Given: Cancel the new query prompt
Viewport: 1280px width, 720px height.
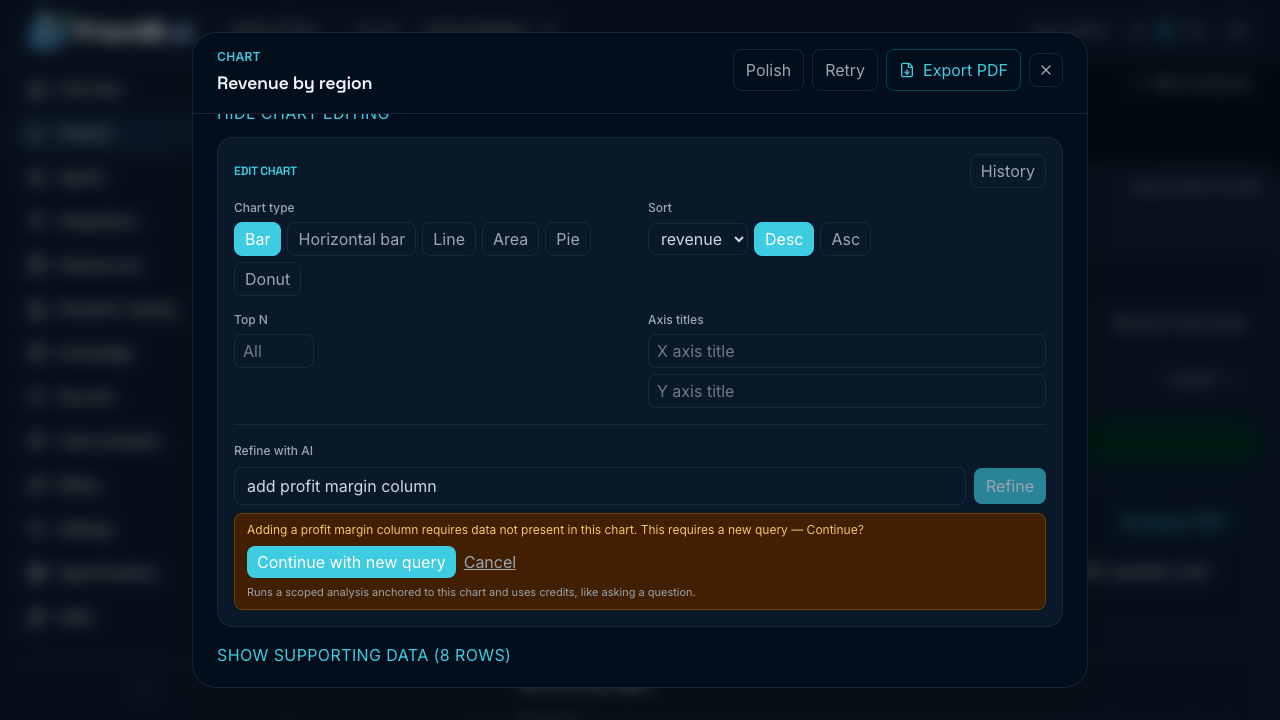Looking at the screenshot, I should pyautogui.click(x=490, y=562).
